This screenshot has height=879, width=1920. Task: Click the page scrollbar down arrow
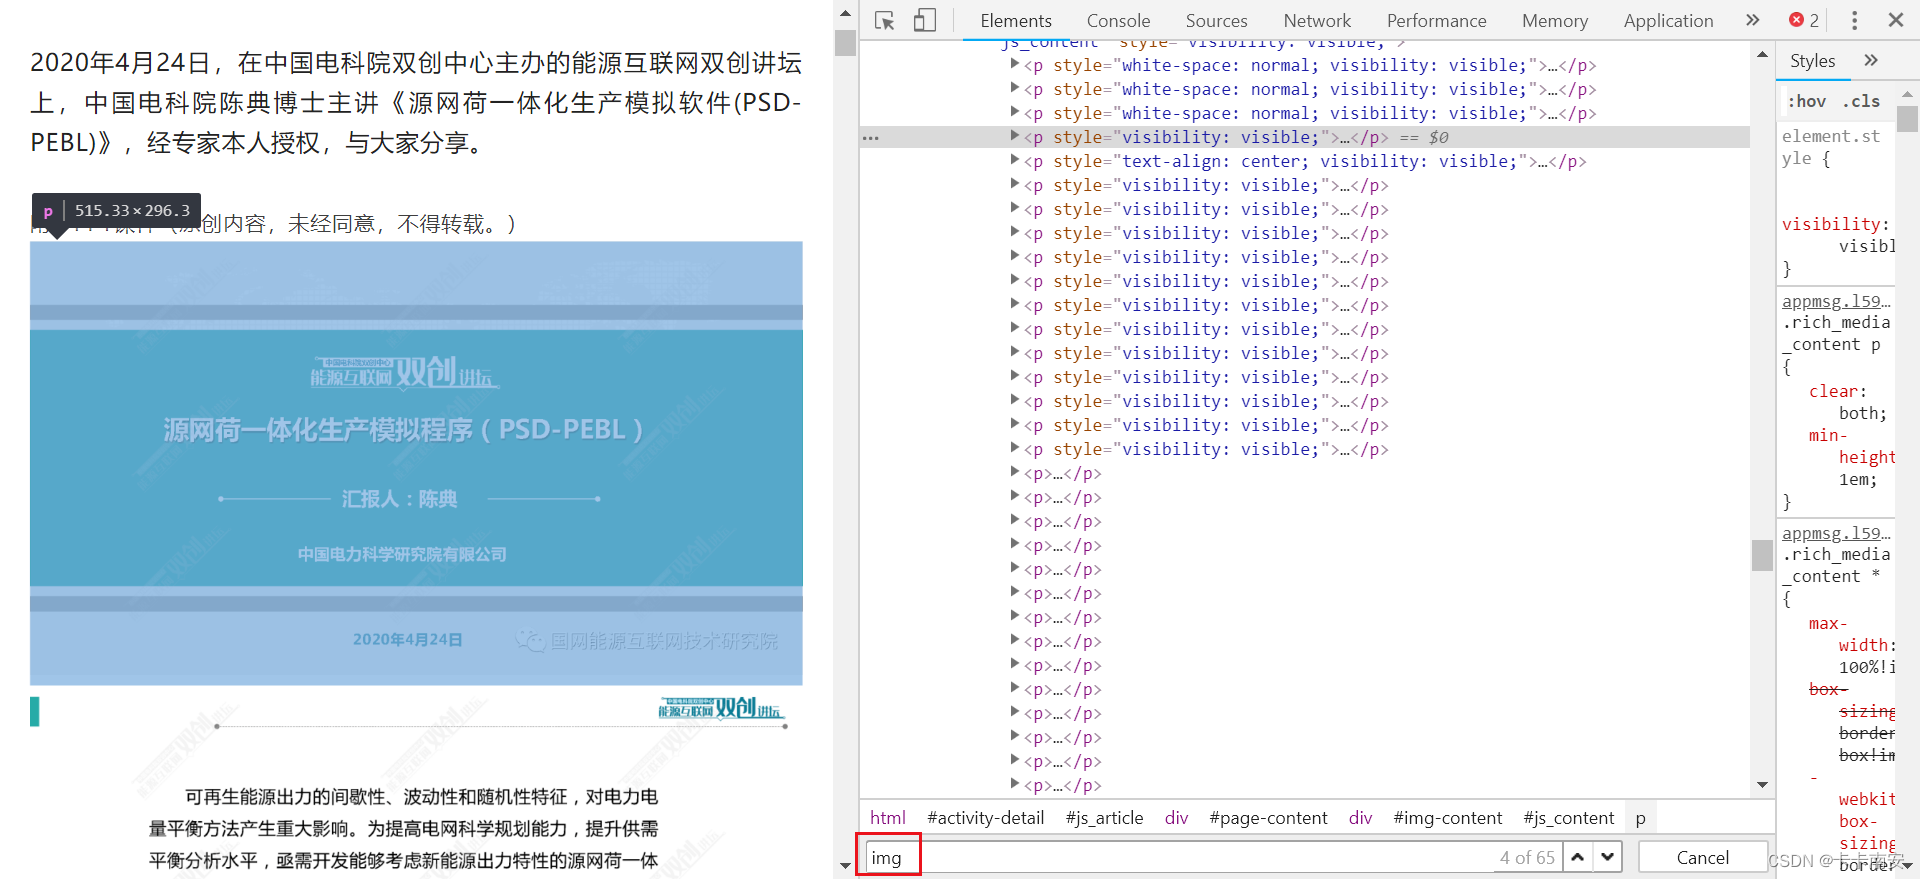pyautogui.click(x=845, y=866)
